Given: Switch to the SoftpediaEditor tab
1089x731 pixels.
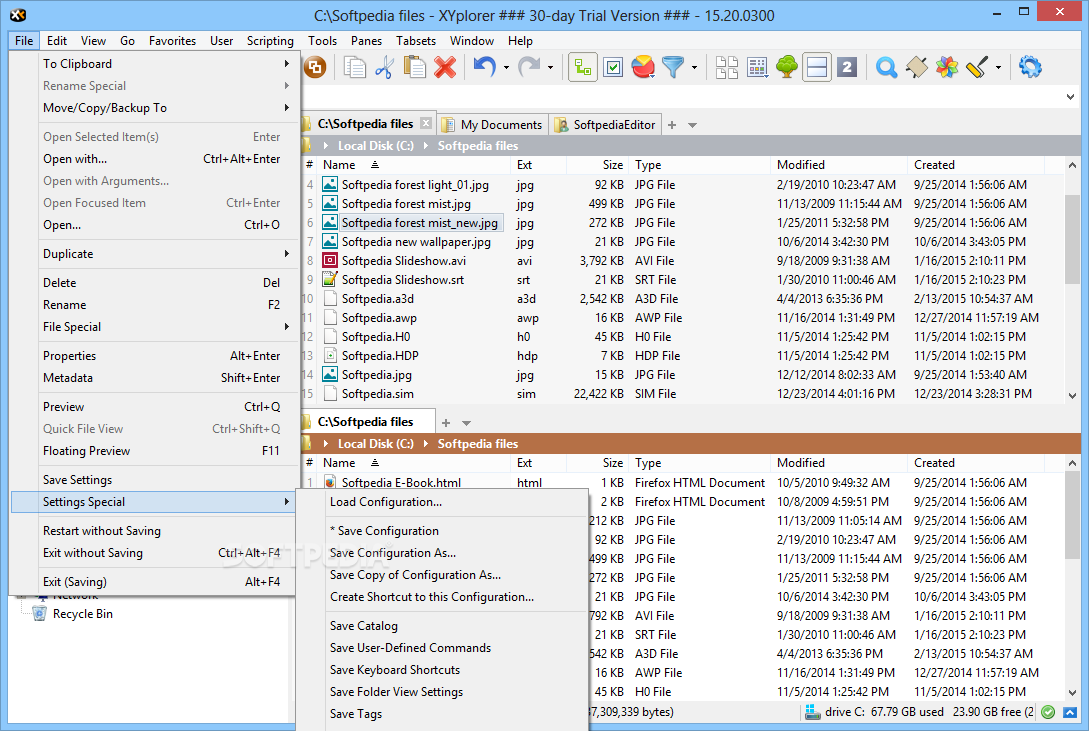Looking at the screenshot, I should (605, 125).
